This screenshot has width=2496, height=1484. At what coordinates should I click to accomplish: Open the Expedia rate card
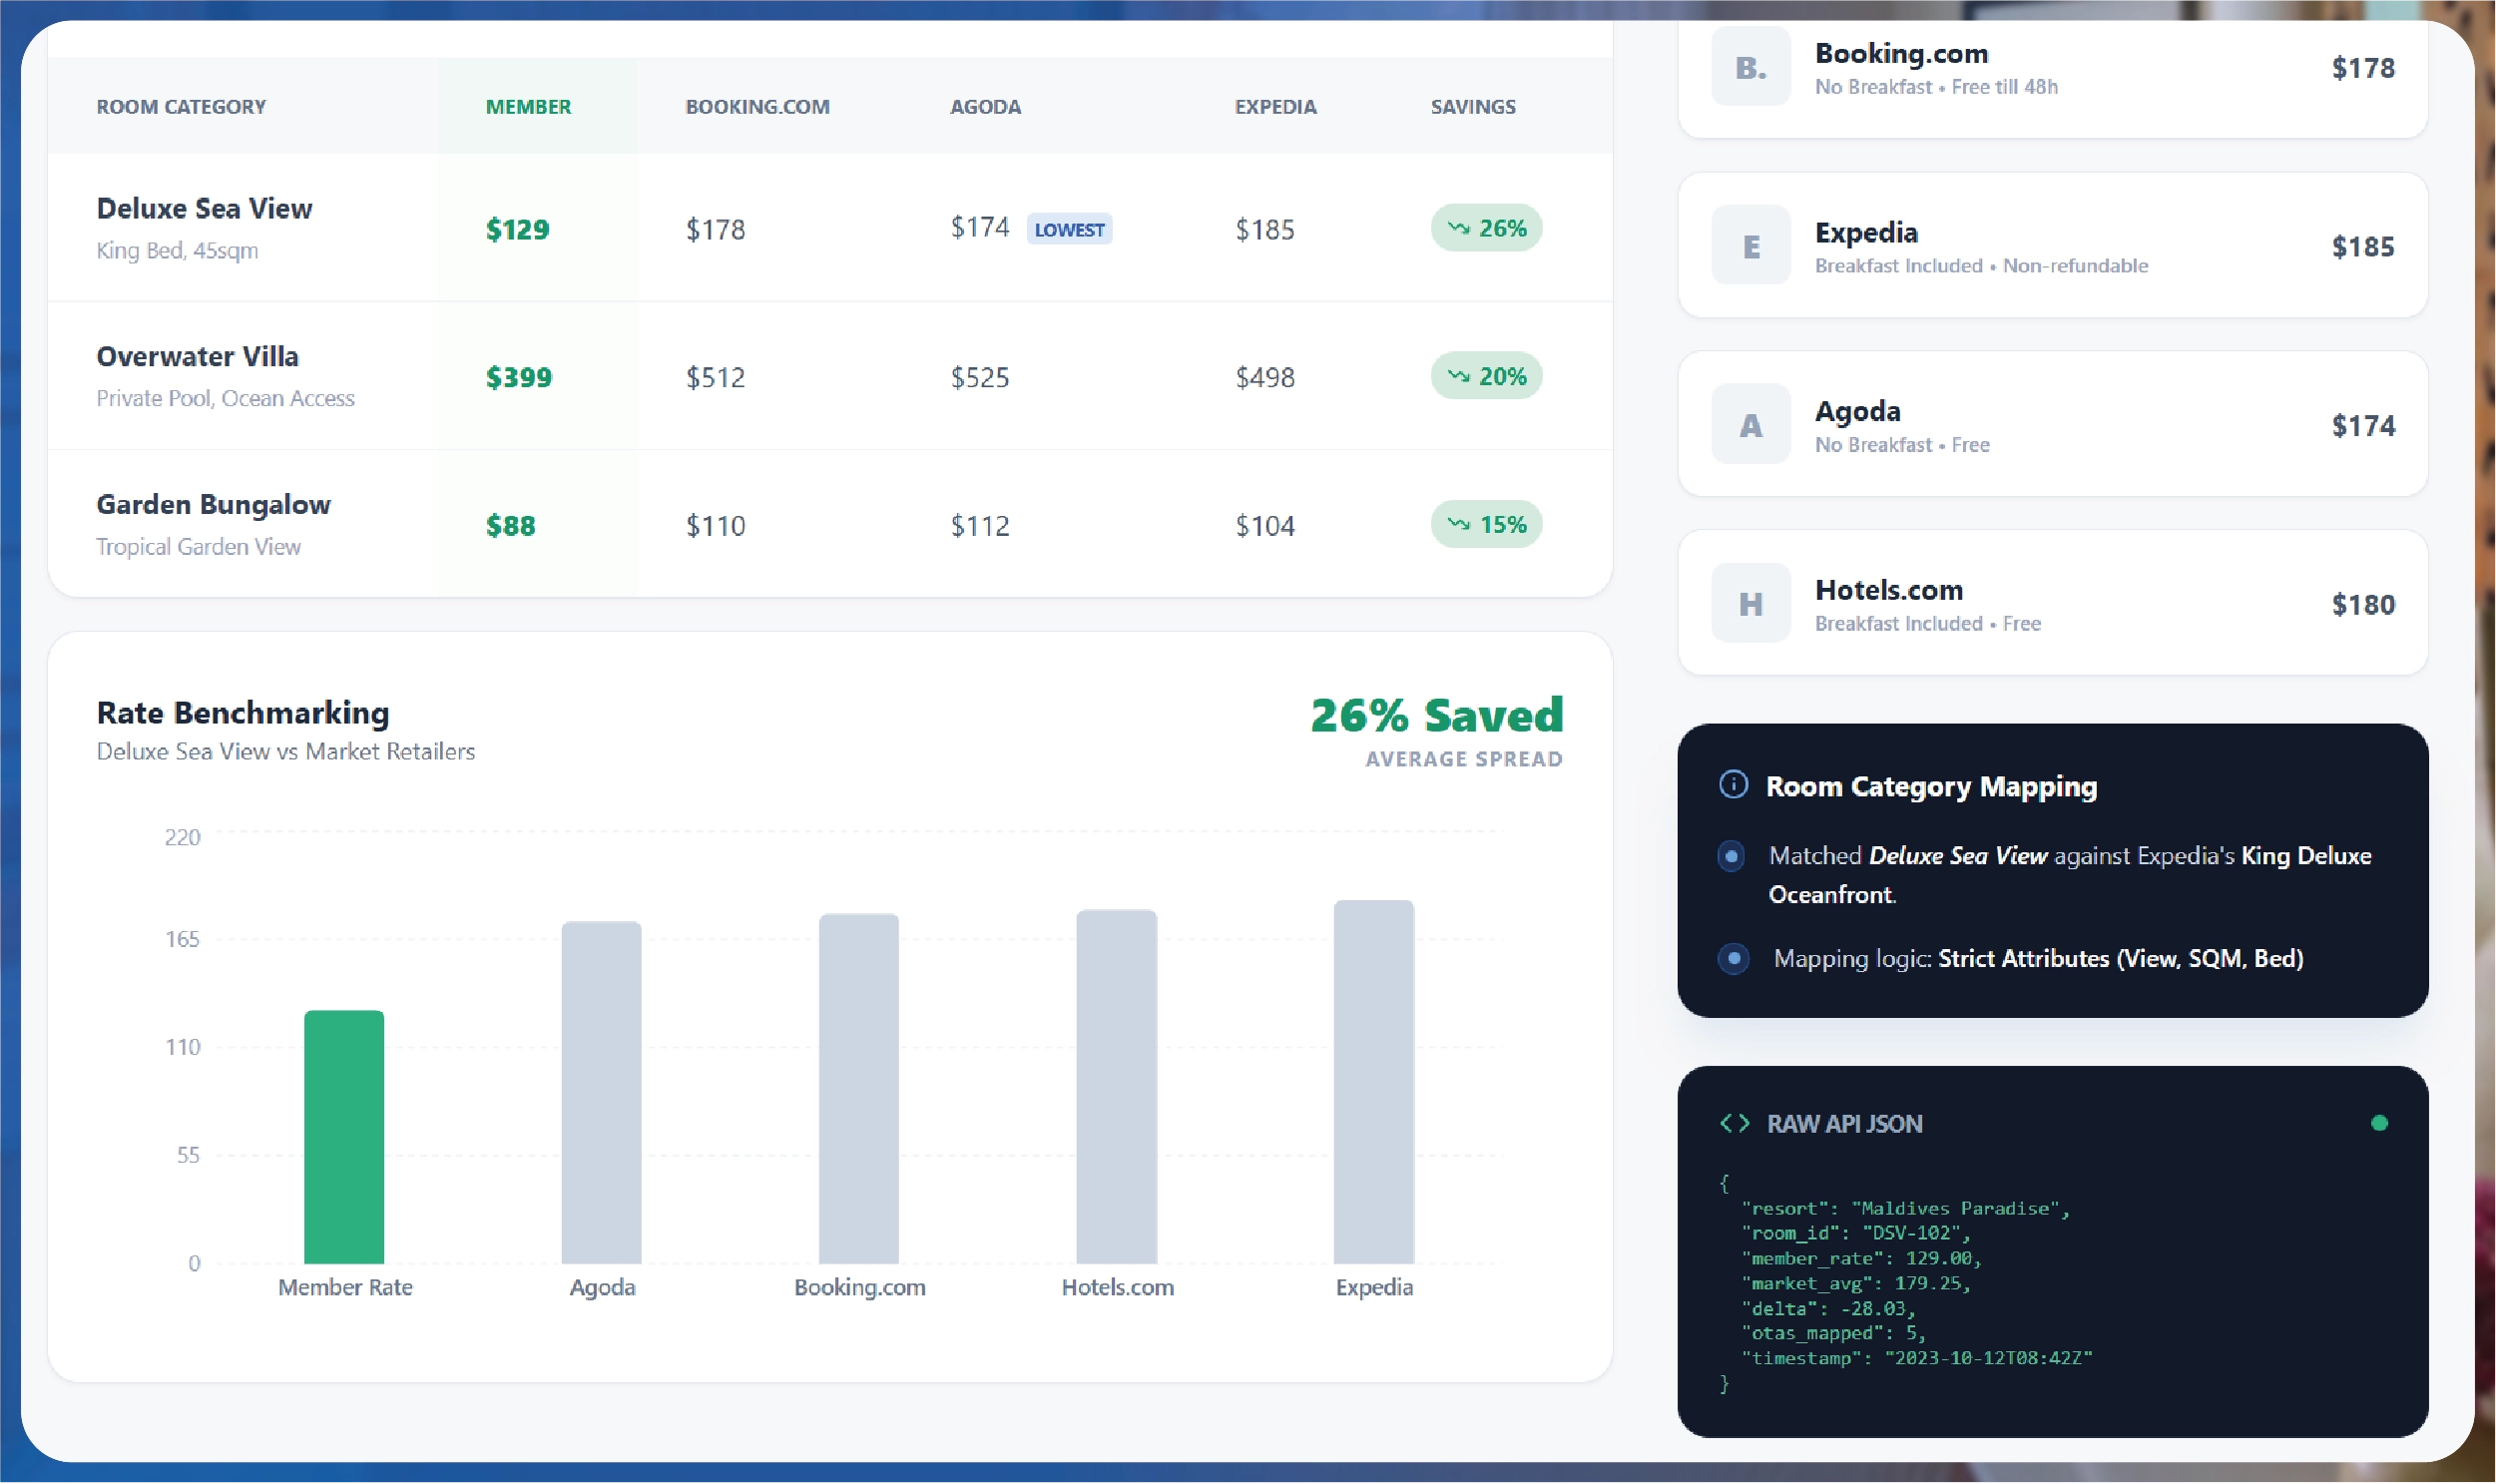(x=2052, y=246)
